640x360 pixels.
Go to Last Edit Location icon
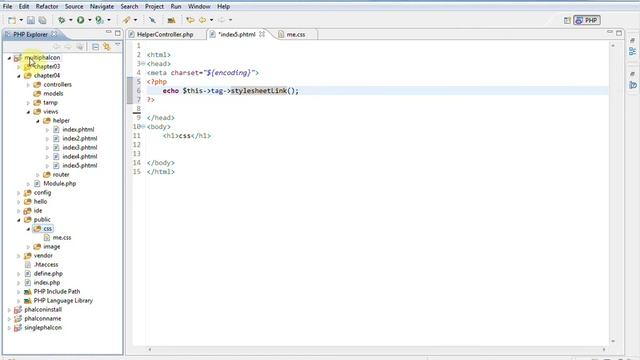[x=190, y=20]
